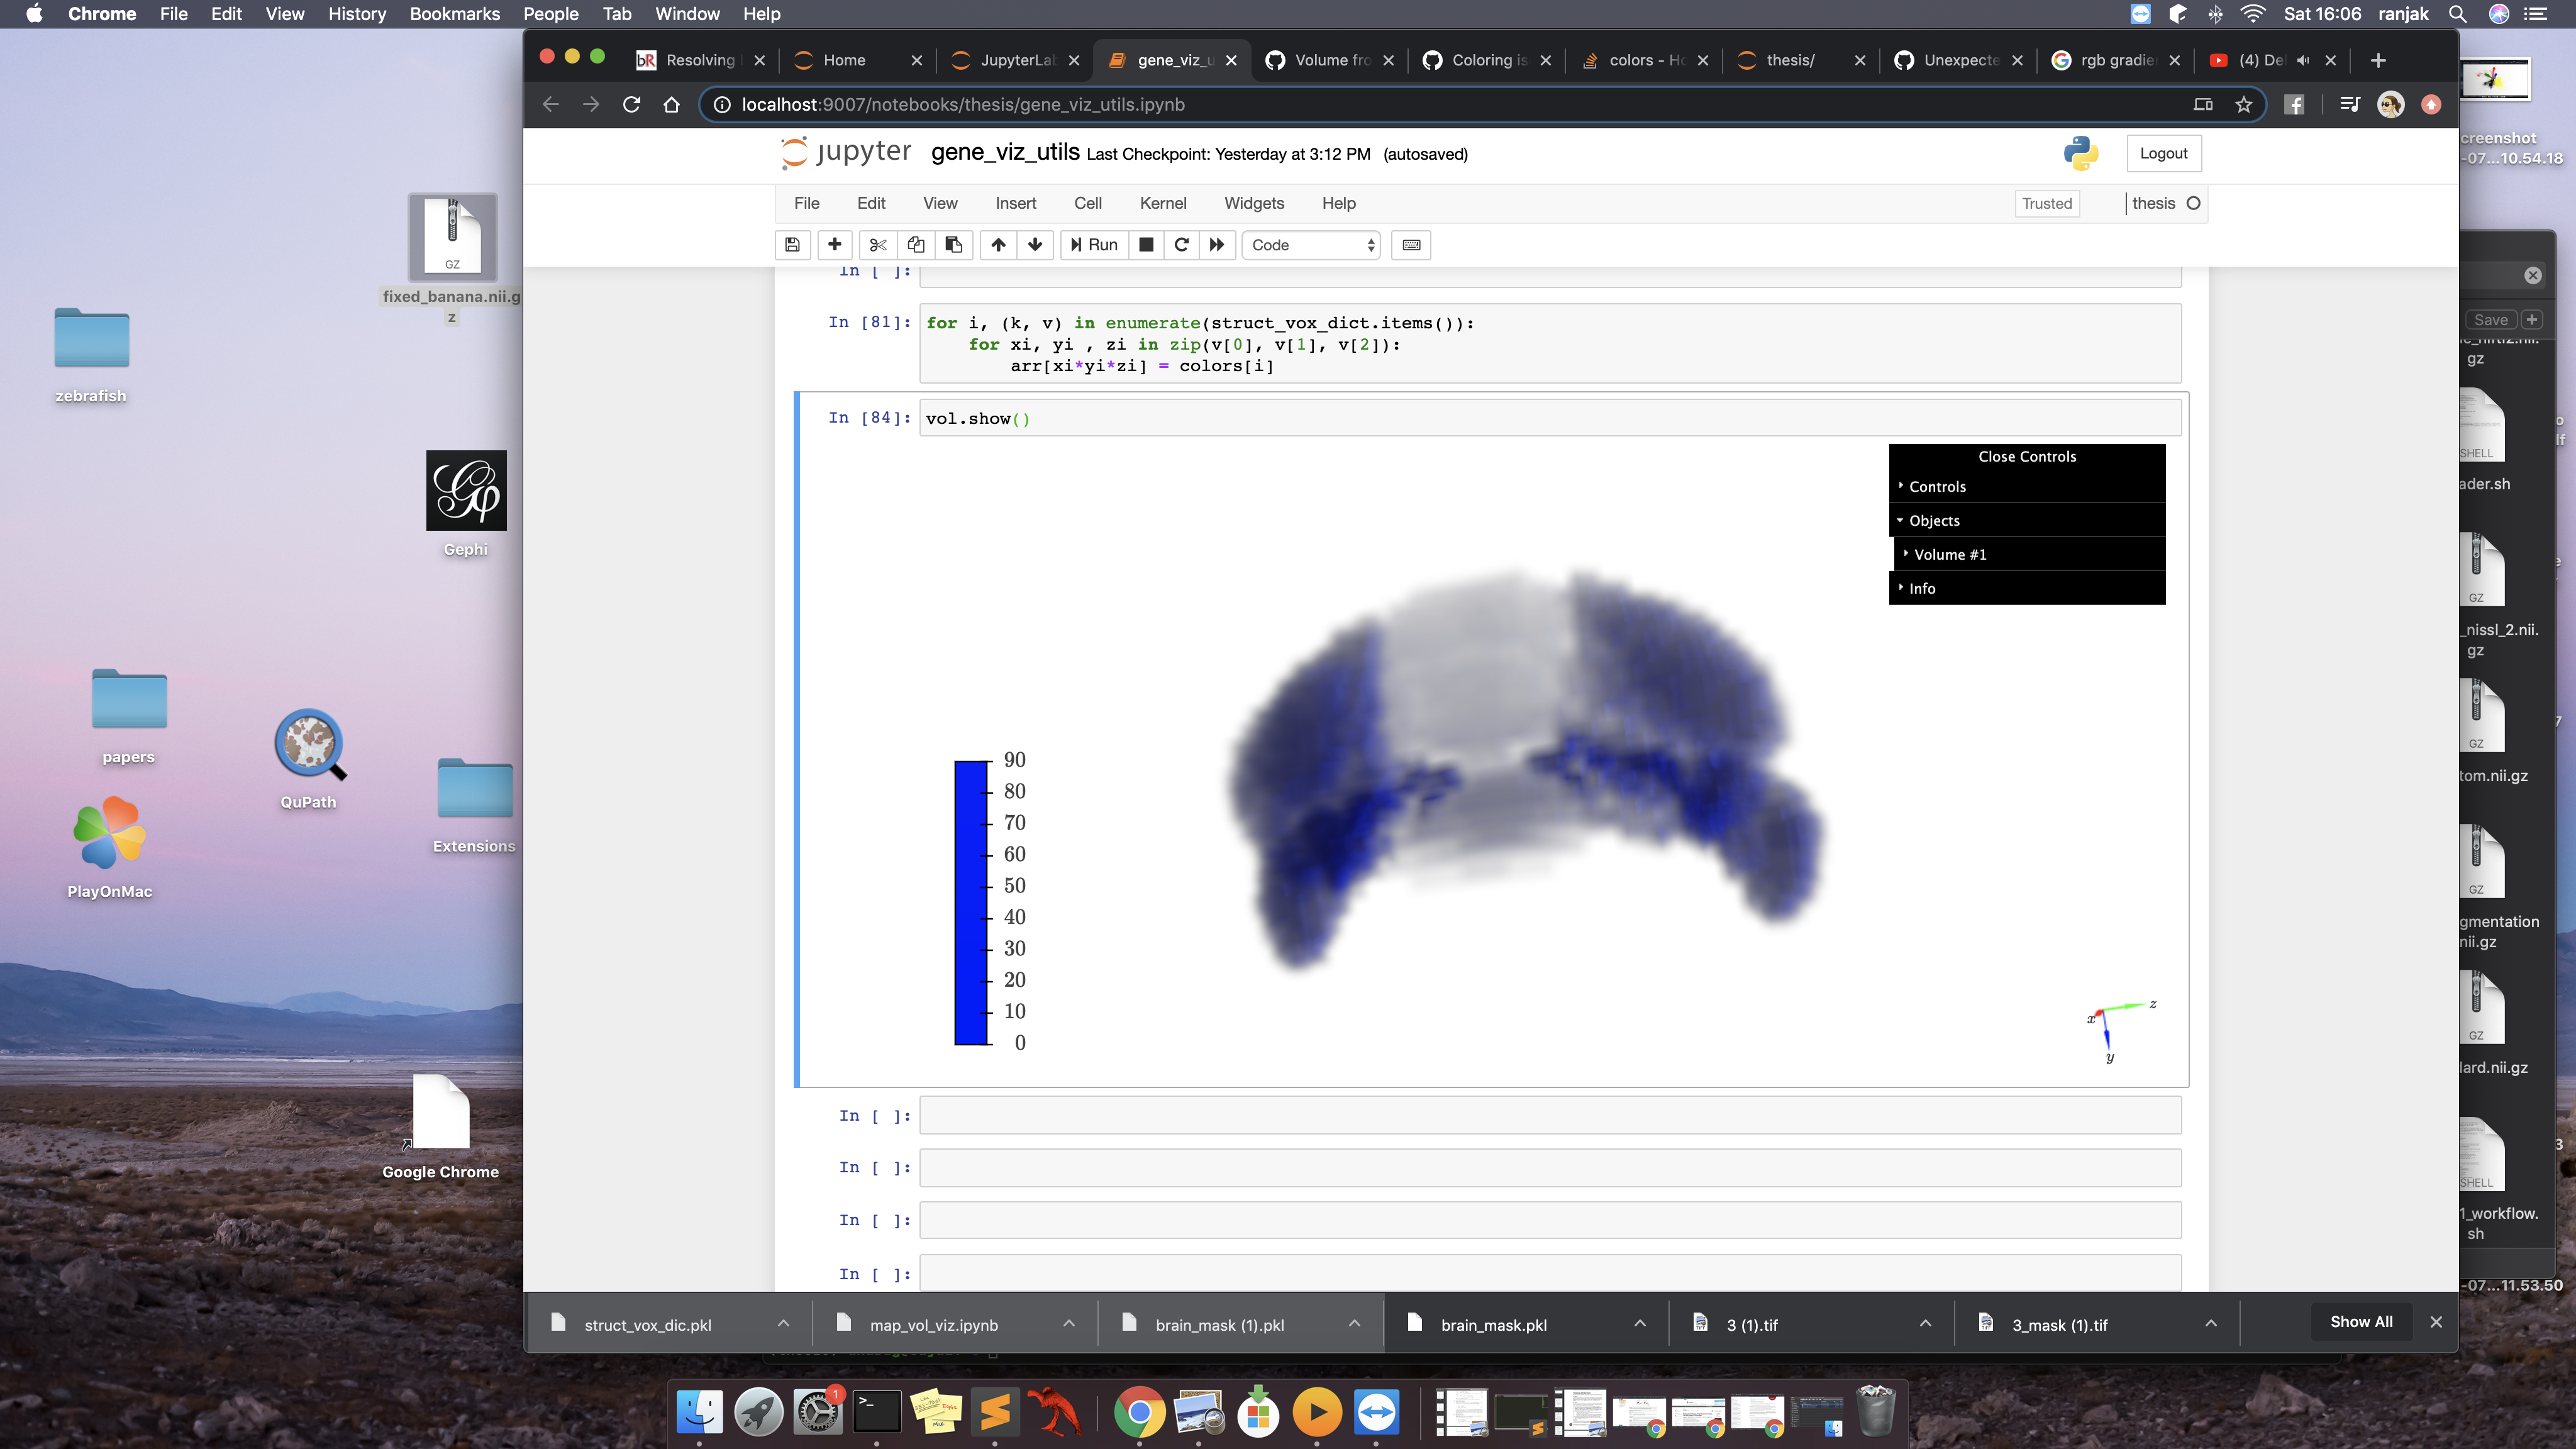Image resolution: width=2576 pixels, height=1449 pixels.
Task: Close the downloads bar
Action: (2436, 1322)
